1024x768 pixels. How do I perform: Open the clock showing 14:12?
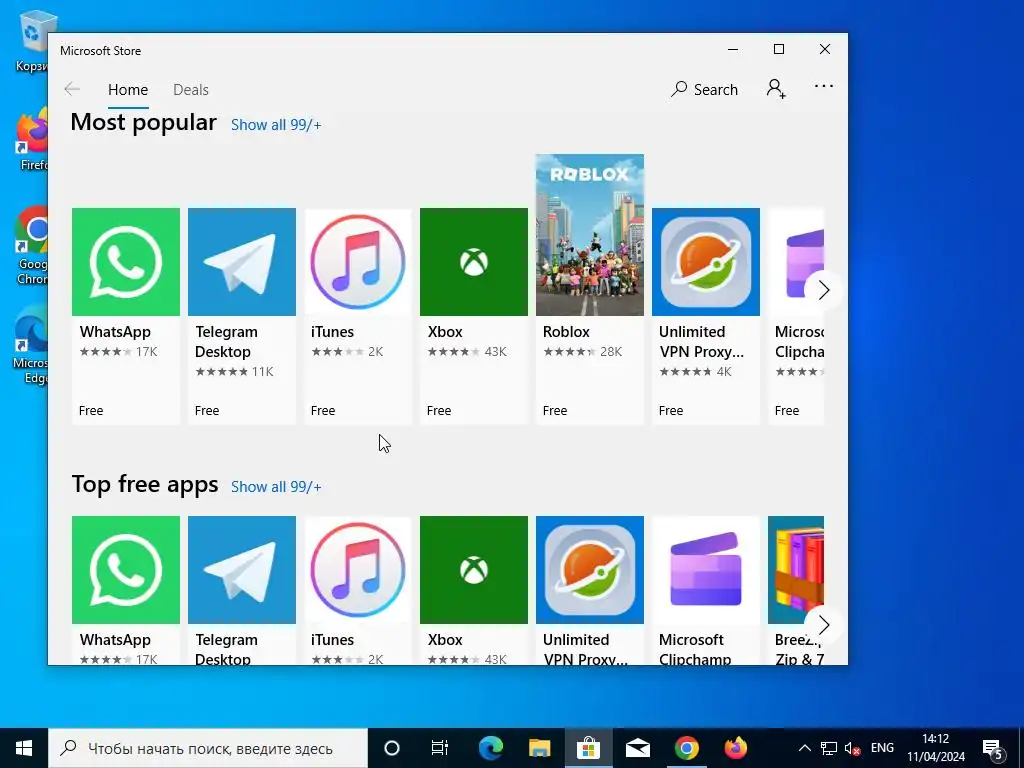[x=936, y=748]
